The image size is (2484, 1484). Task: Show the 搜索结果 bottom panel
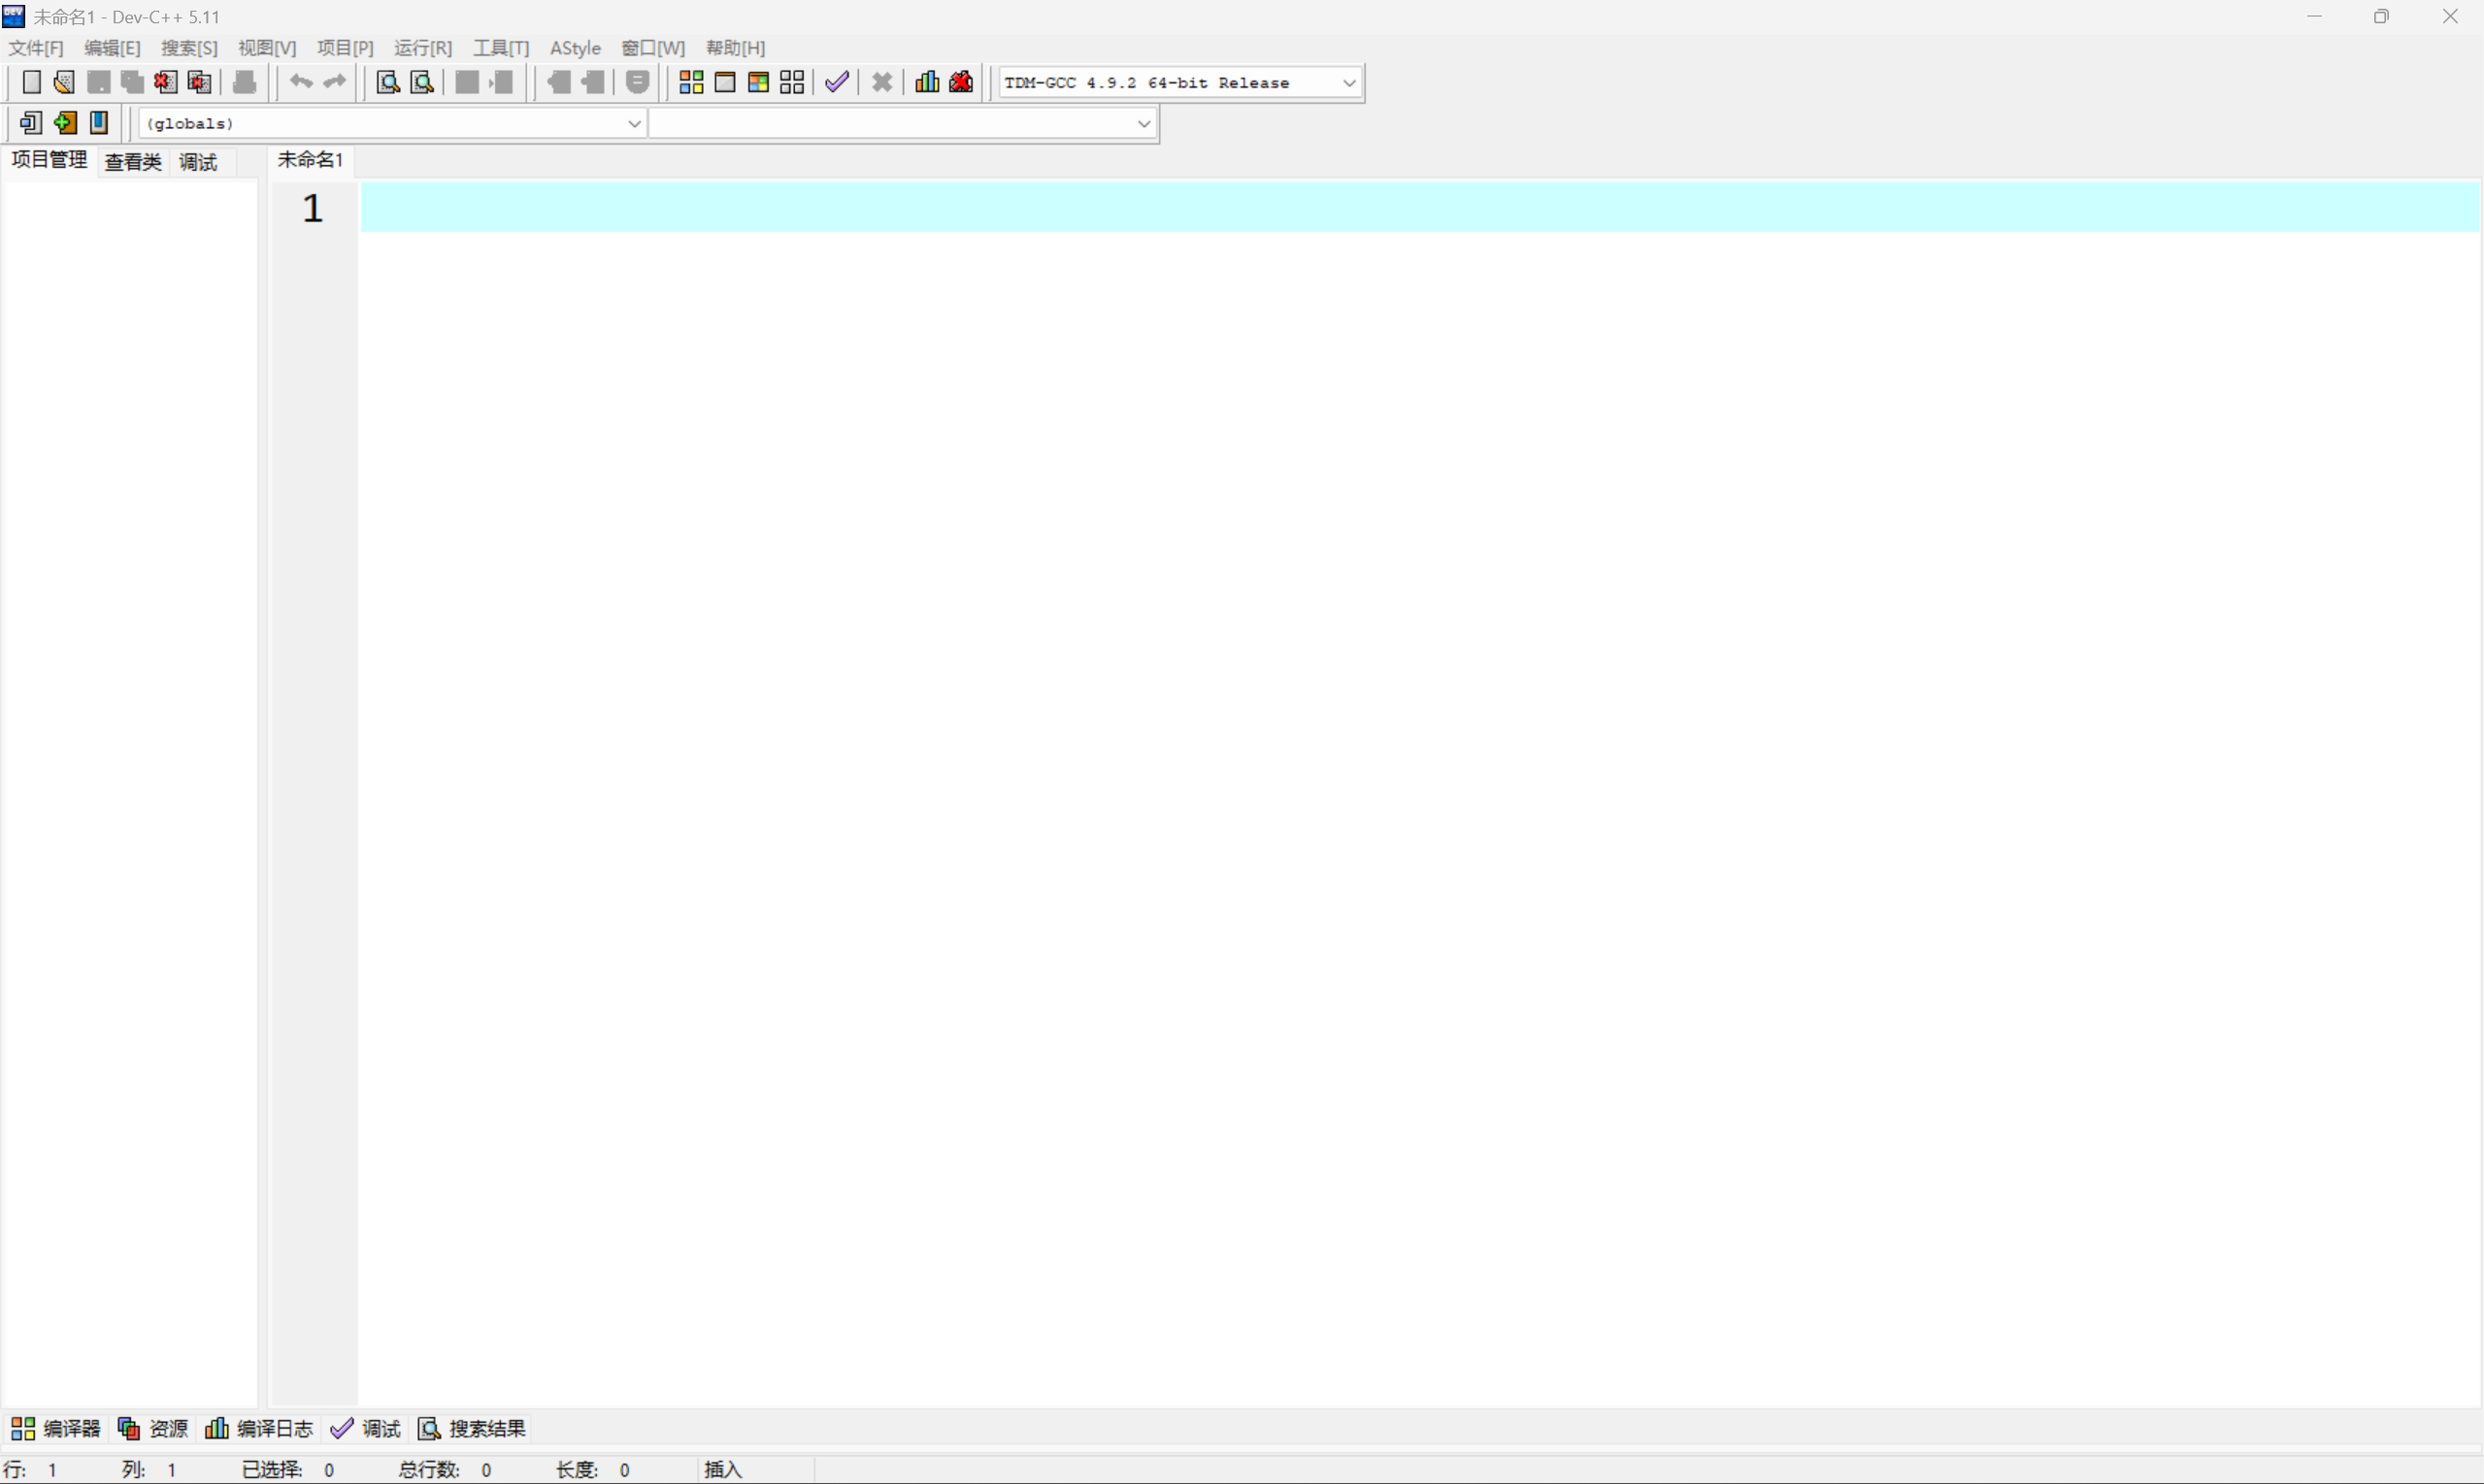472,1428
